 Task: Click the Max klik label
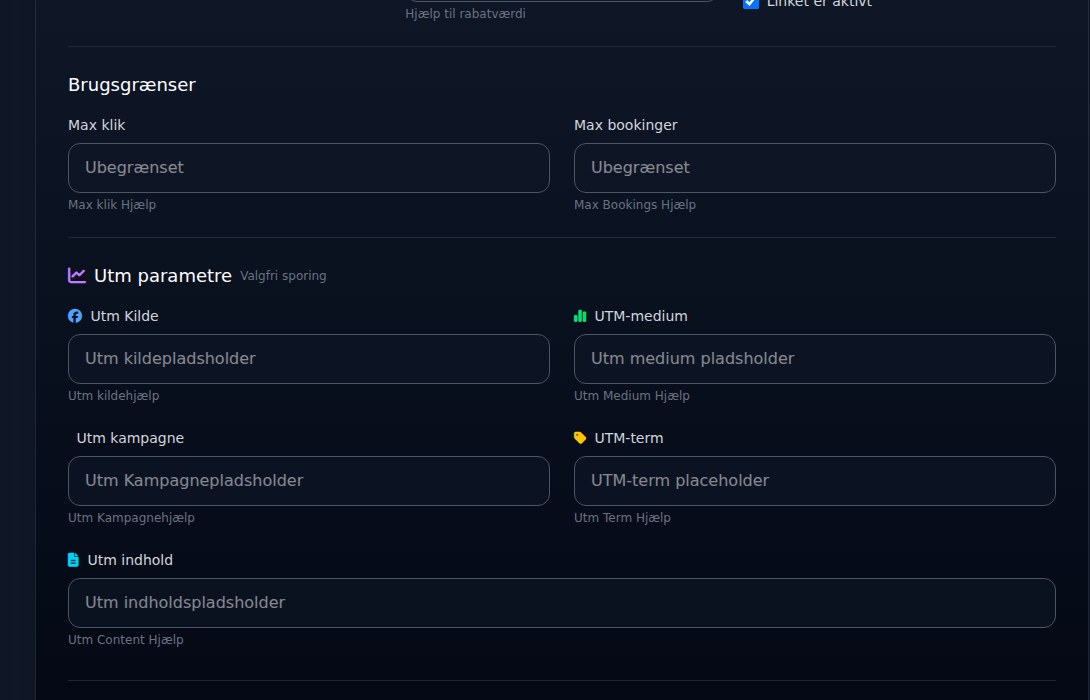click(97, 125)
